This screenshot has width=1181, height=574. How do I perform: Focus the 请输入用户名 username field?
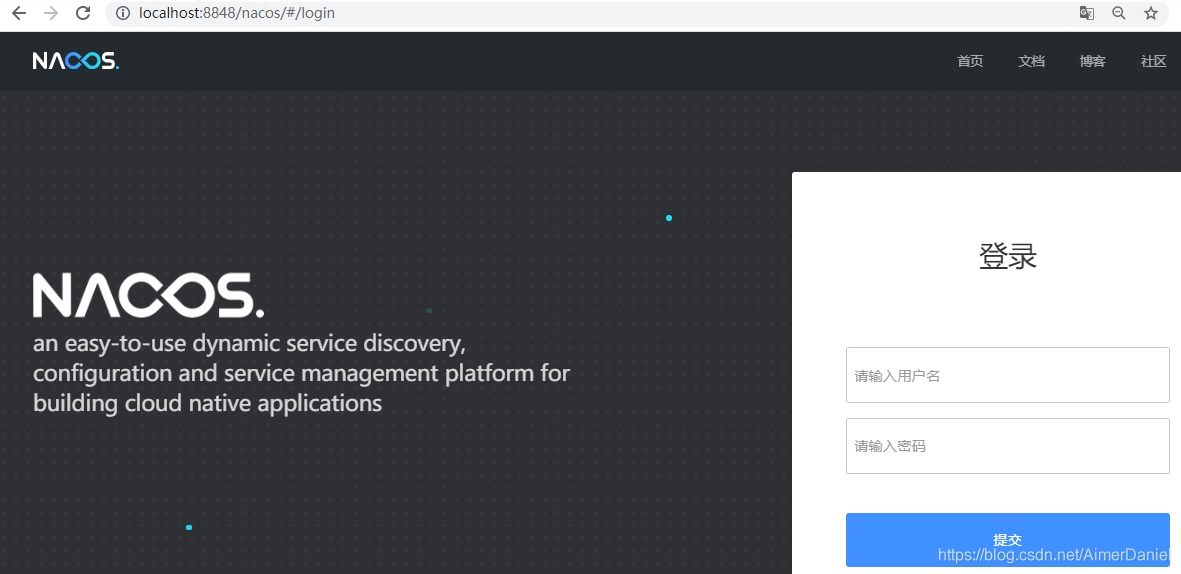pyautogui.click(x=1008, y=375)
